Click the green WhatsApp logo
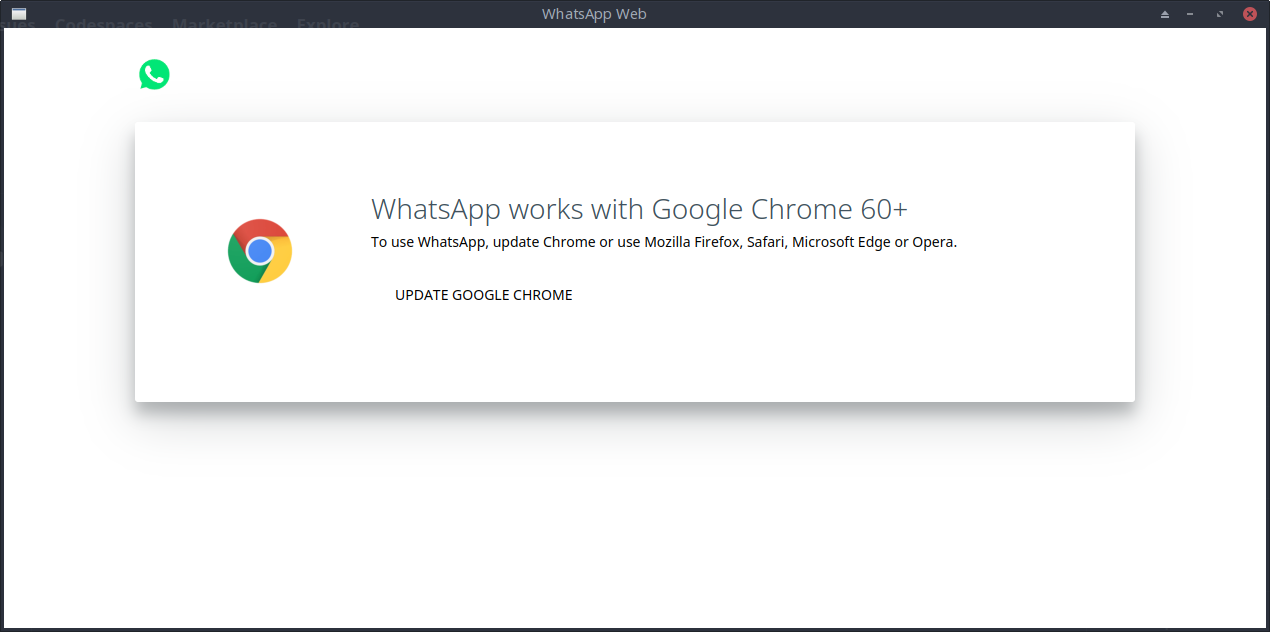The height and width of the screenshot is (632, 1270). [154, 75]
